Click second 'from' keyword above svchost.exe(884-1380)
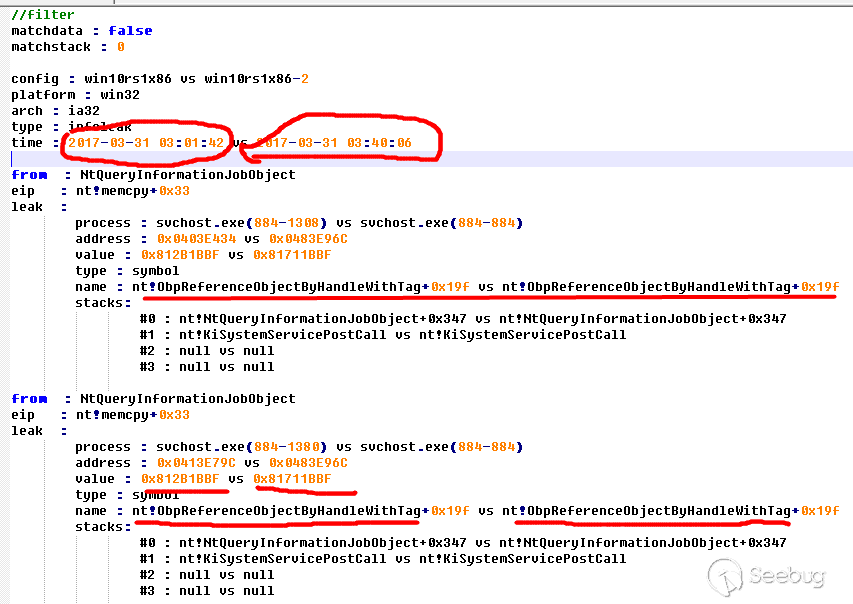 pos(29,399)
